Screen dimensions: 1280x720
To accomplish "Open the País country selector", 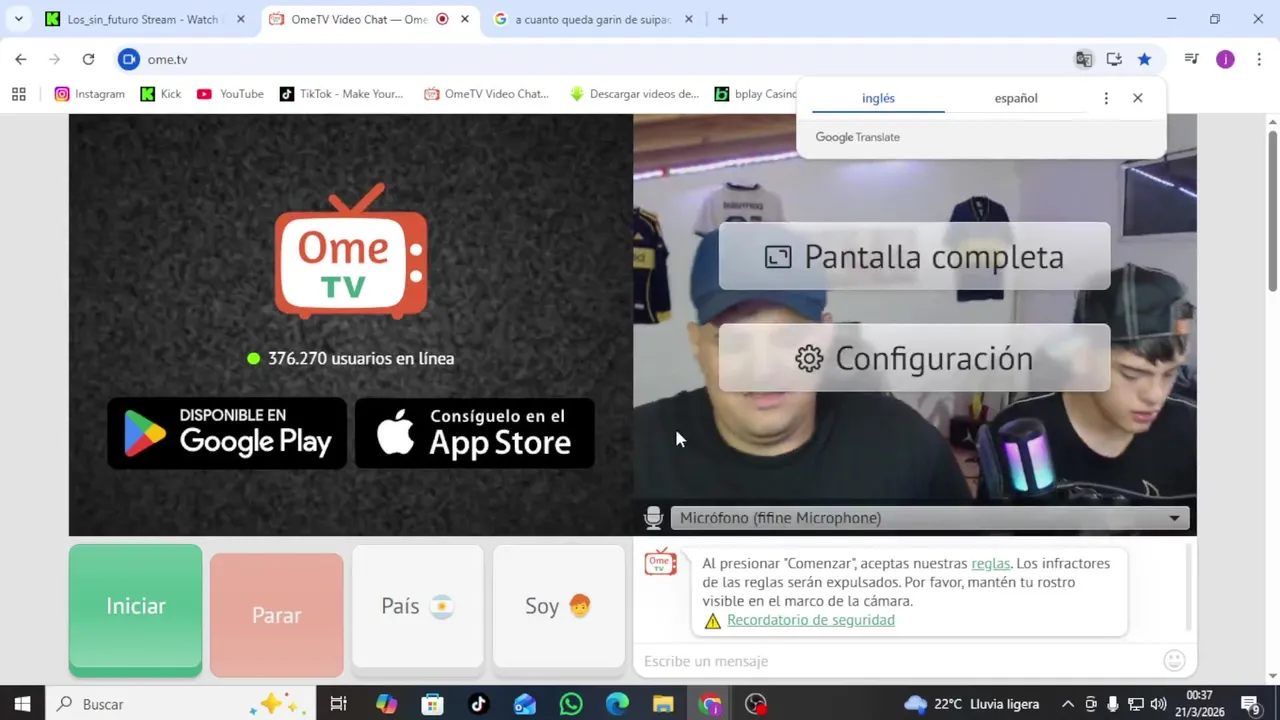I will tap(418, 606).
